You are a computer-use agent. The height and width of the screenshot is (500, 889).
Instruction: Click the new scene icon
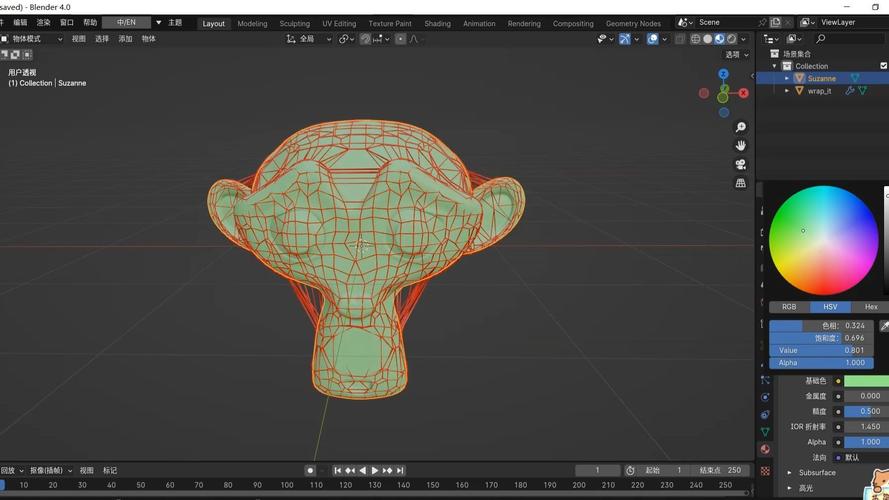click(776, 22)
